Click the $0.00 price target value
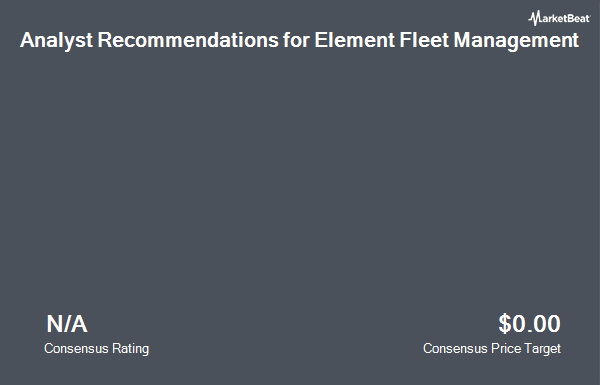This screenshot has height=385, width=600. pyautogui.click(x=529, y=324)
